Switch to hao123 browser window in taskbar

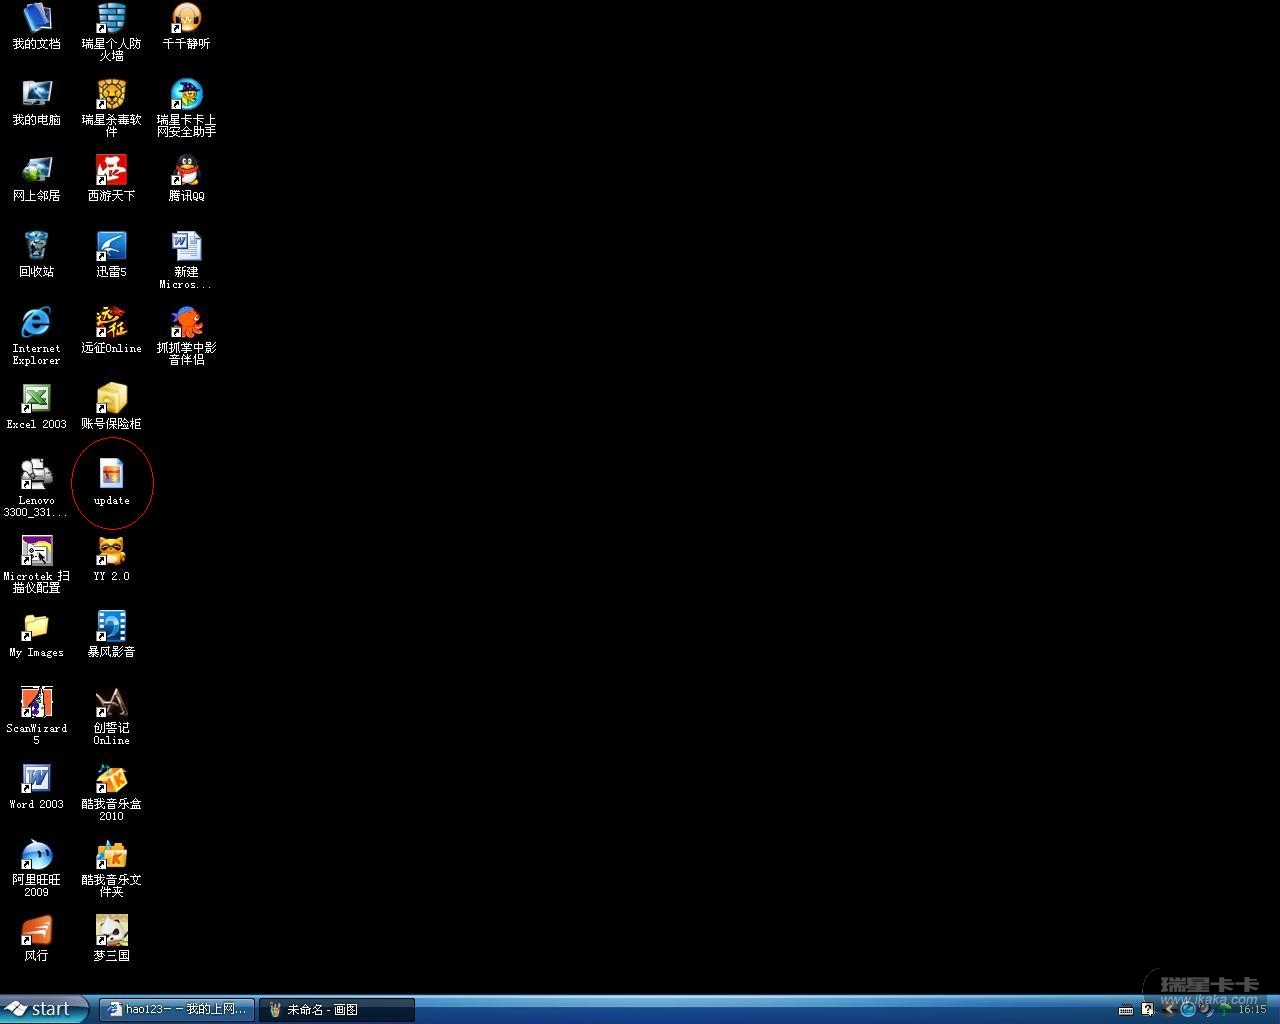(x=176, y=1010)
